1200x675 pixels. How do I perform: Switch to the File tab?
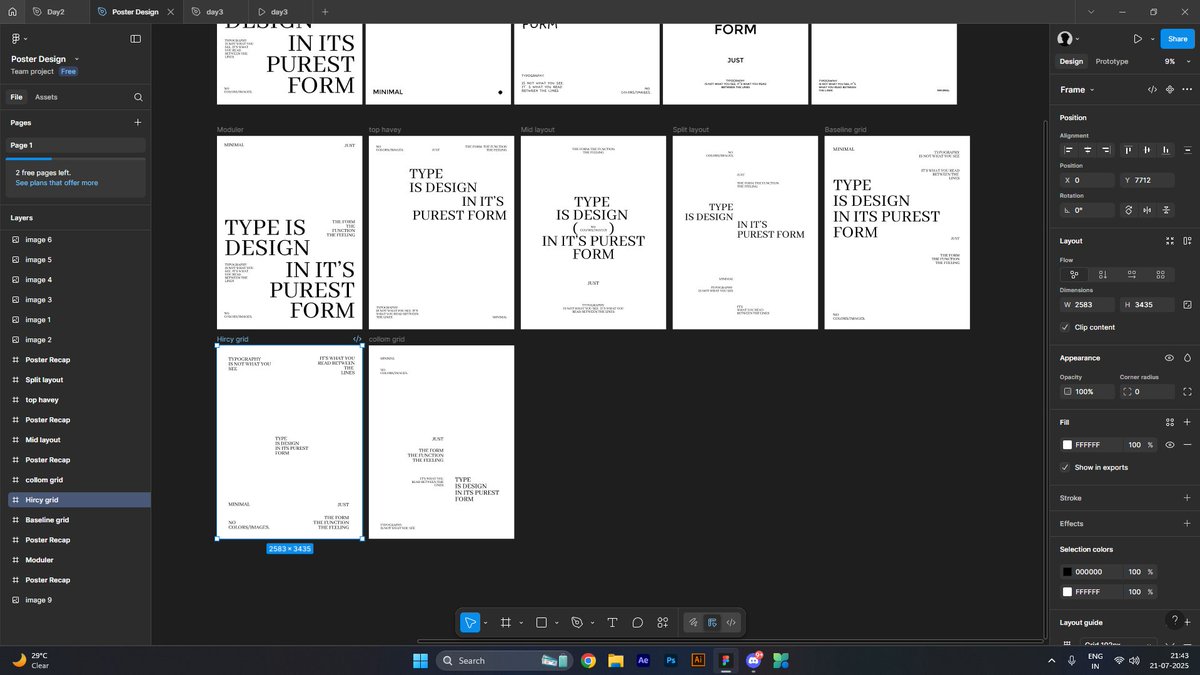pyautogui.click(x=16, y=97)
